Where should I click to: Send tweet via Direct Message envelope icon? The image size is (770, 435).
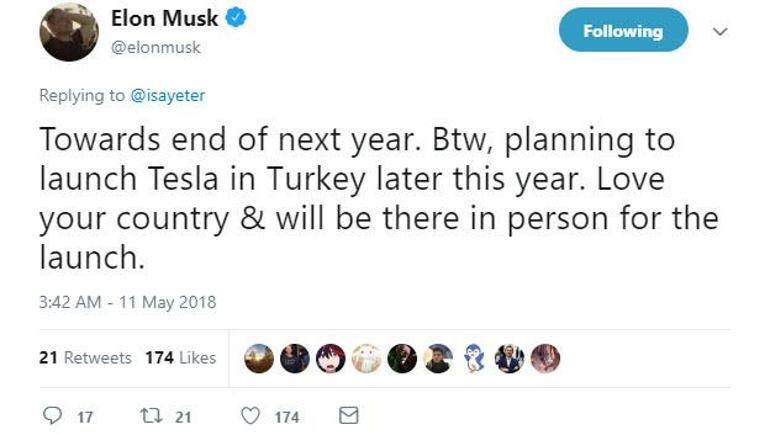[348, 414]
